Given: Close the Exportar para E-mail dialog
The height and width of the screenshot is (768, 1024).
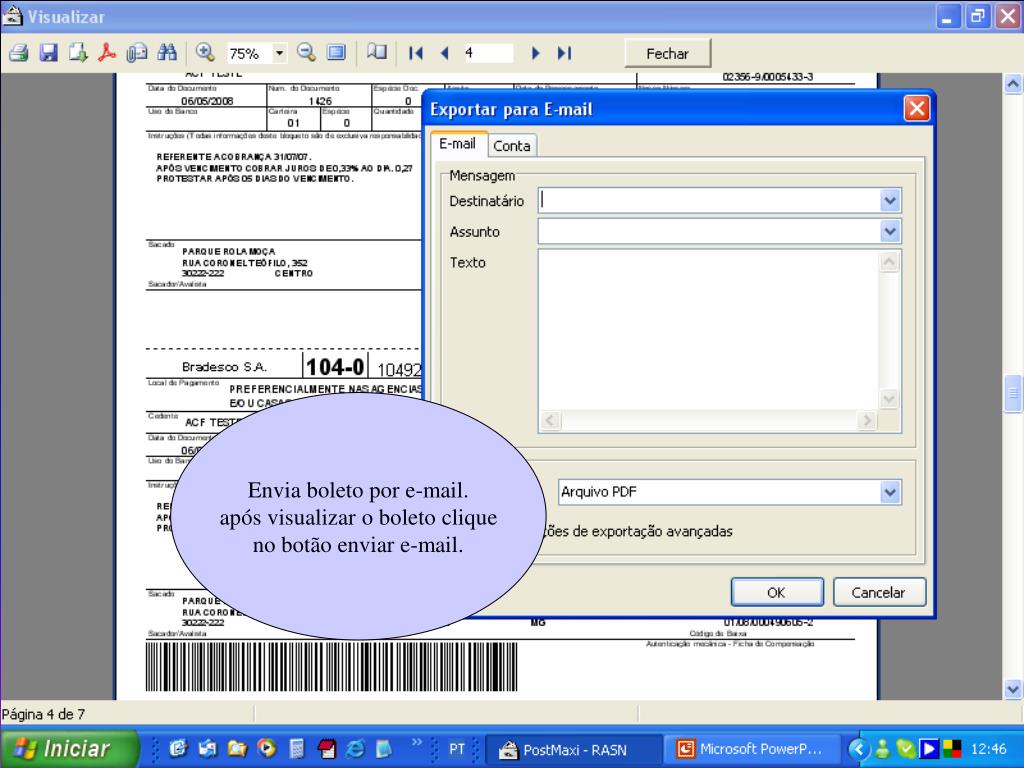Looking at the screenshot, I should pyautogui.click(x=916, y=108).
